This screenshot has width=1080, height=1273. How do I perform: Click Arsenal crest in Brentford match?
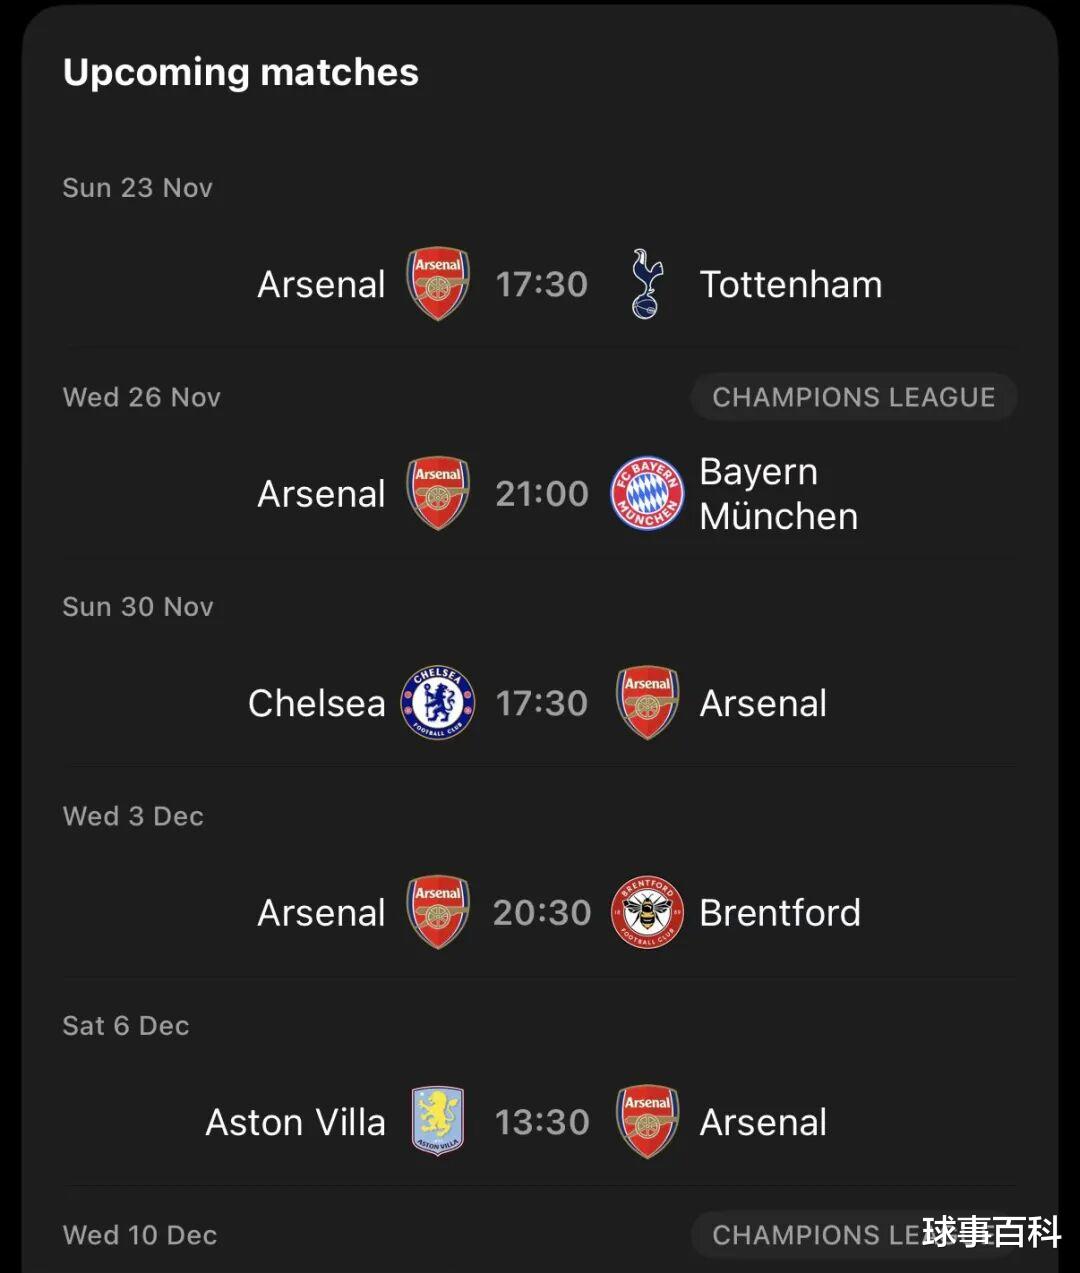[438, 912]
